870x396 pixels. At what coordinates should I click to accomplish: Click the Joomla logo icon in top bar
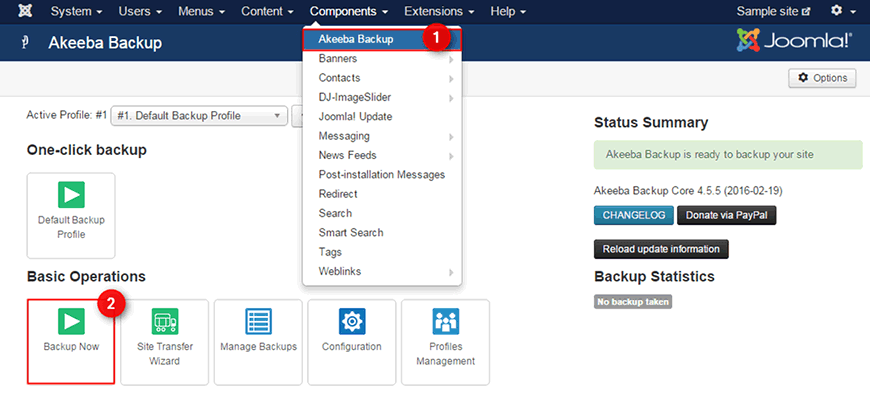25,11
